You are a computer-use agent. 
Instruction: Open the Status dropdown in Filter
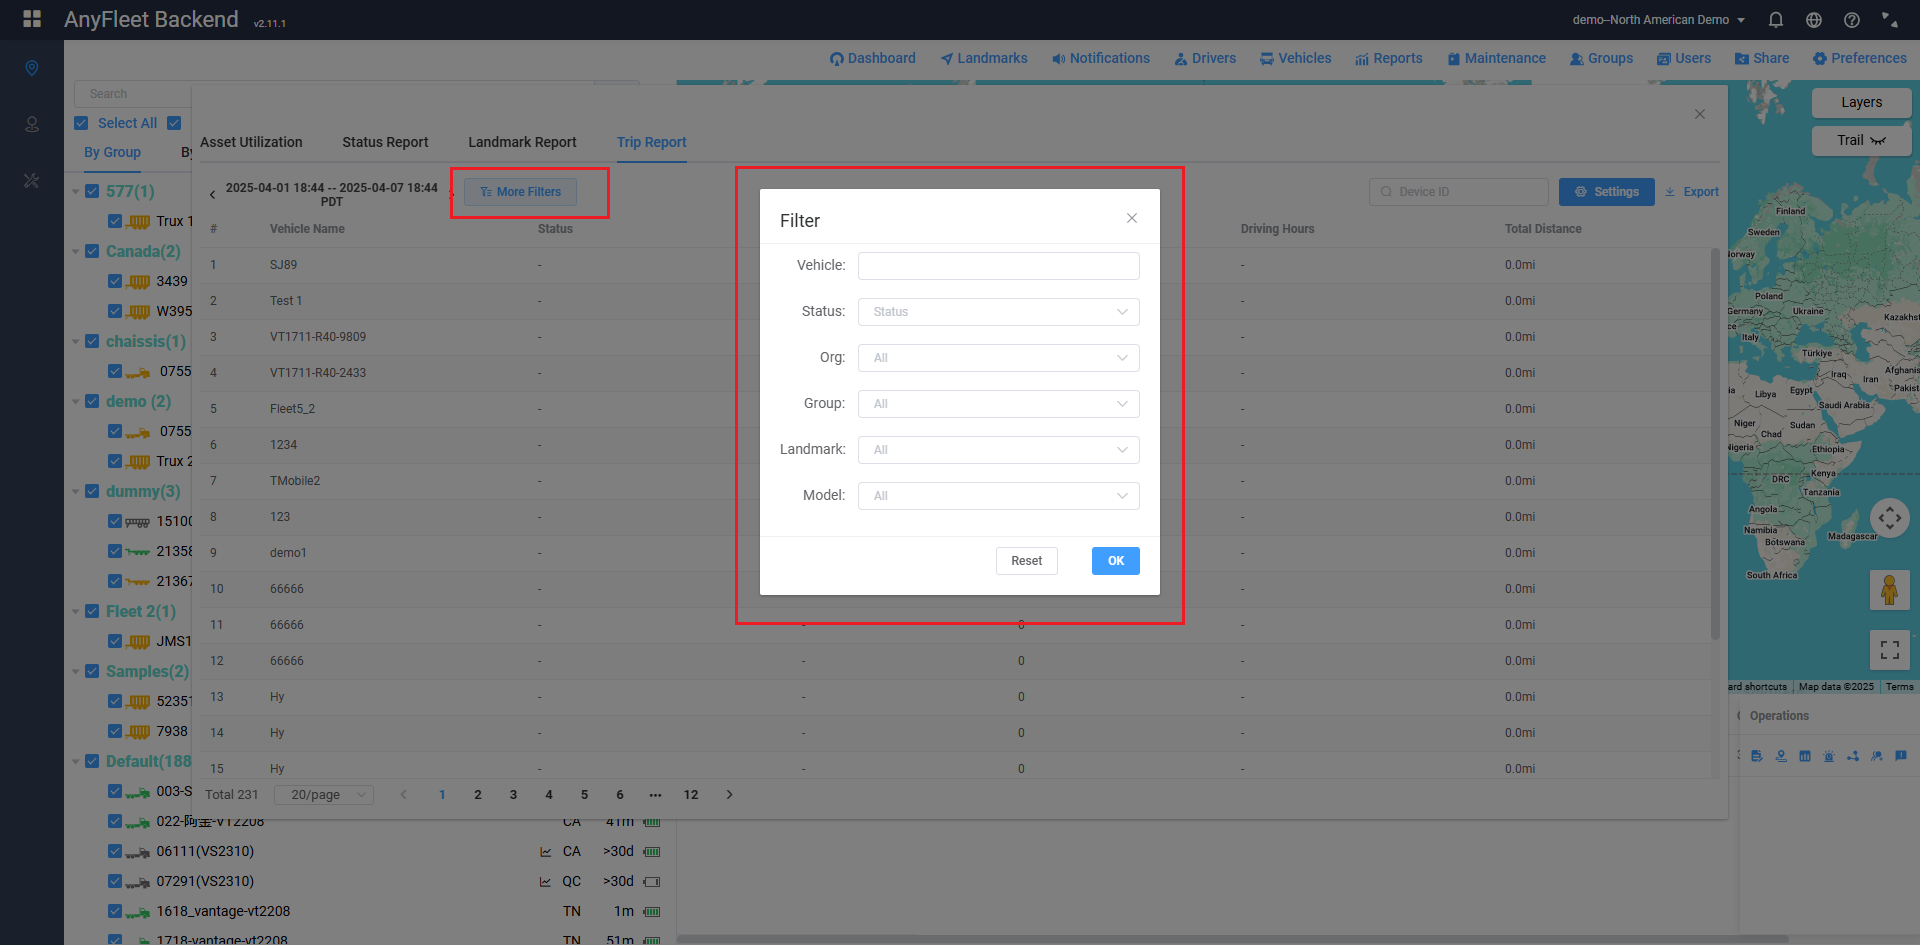[998, 312]
